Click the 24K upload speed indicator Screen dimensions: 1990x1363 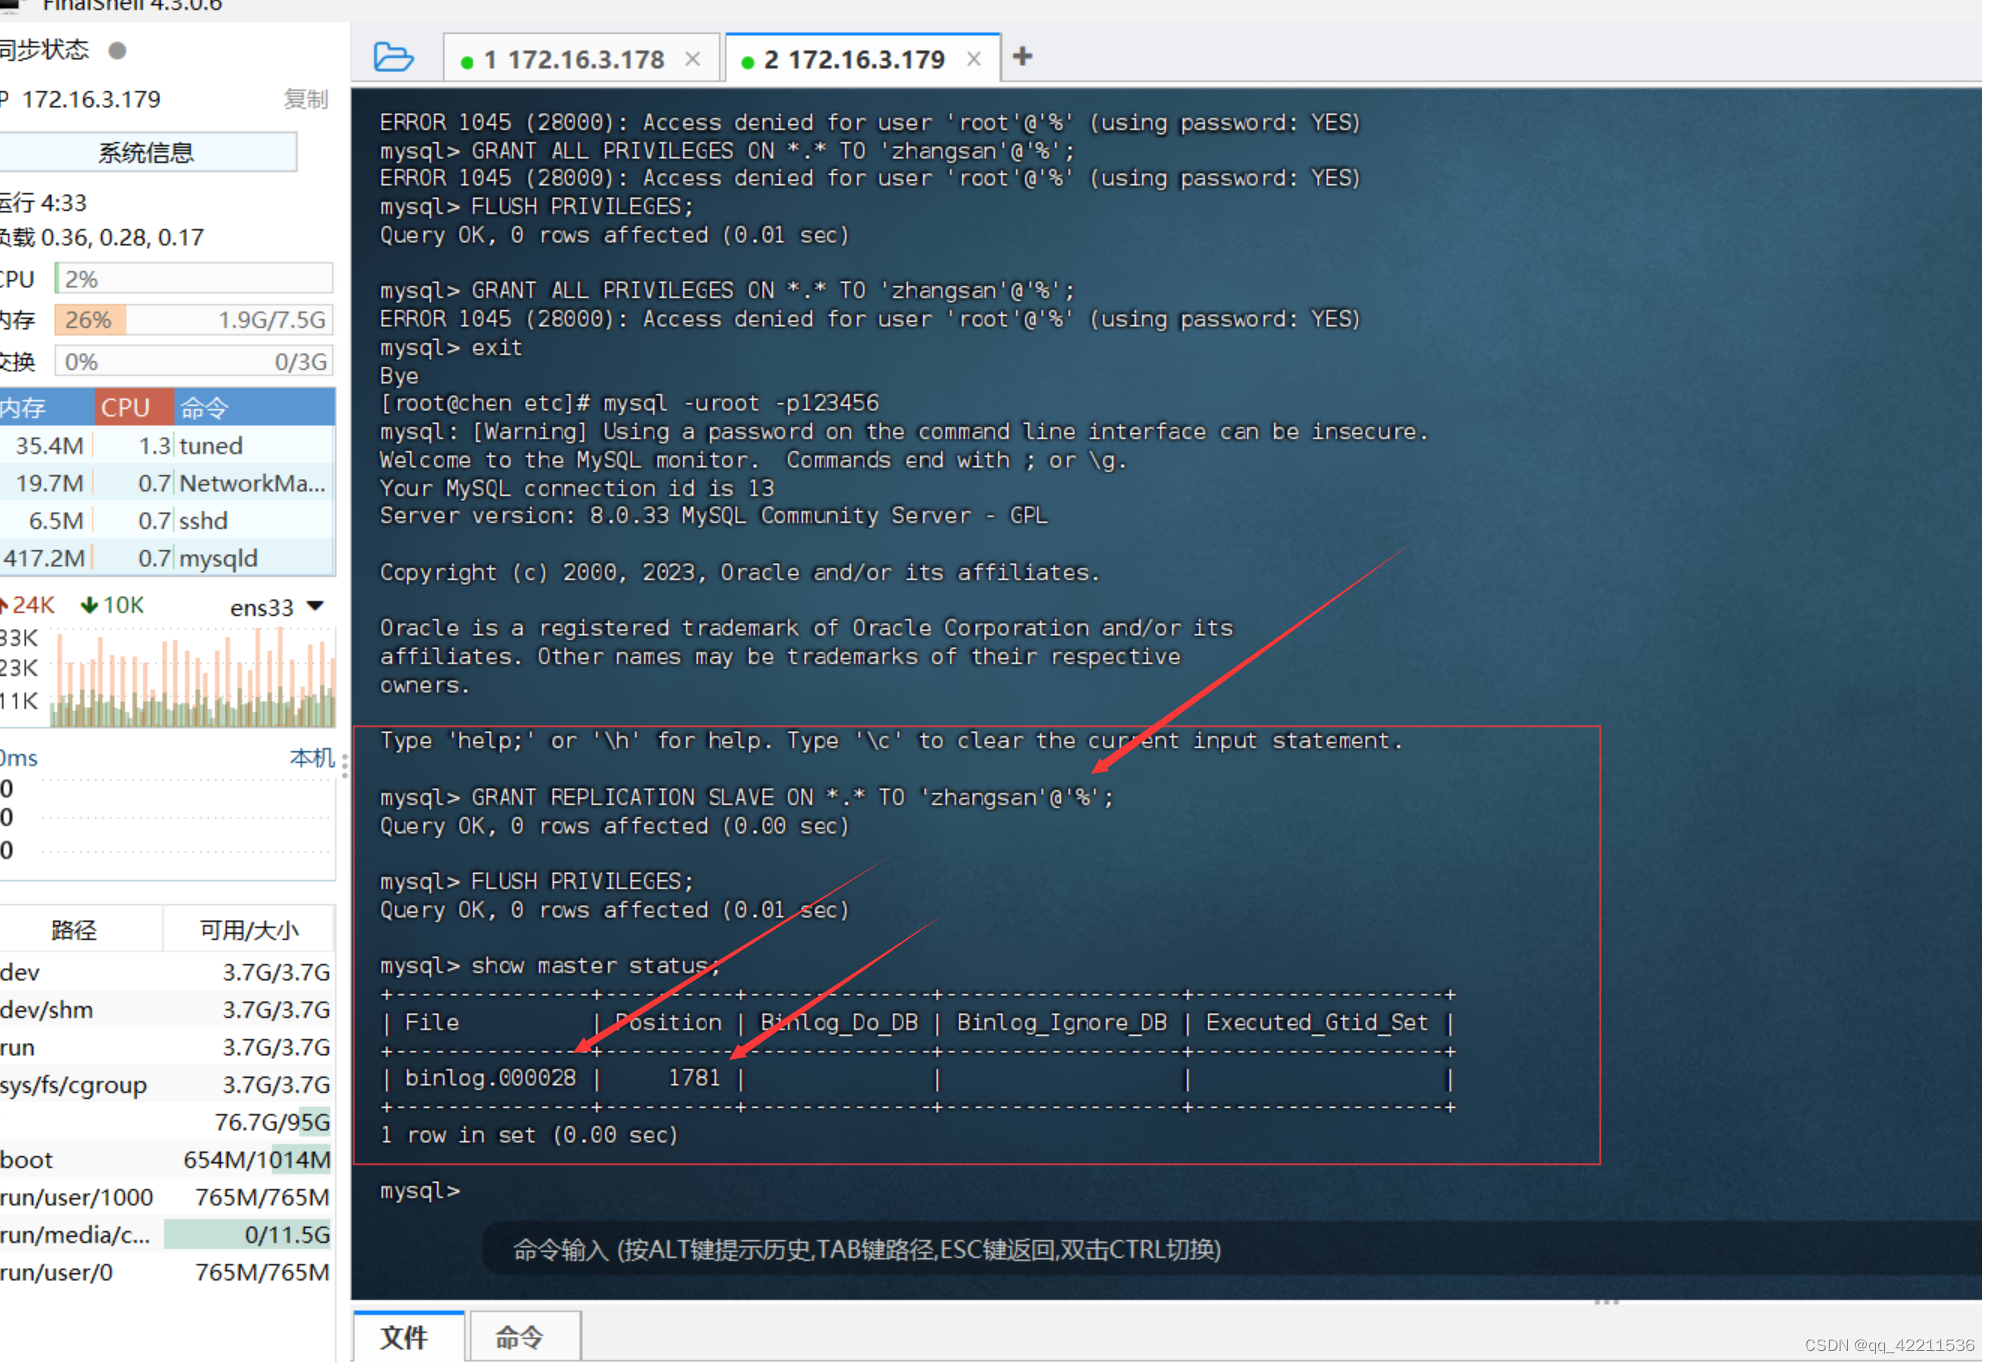click(x=28, y=605)
